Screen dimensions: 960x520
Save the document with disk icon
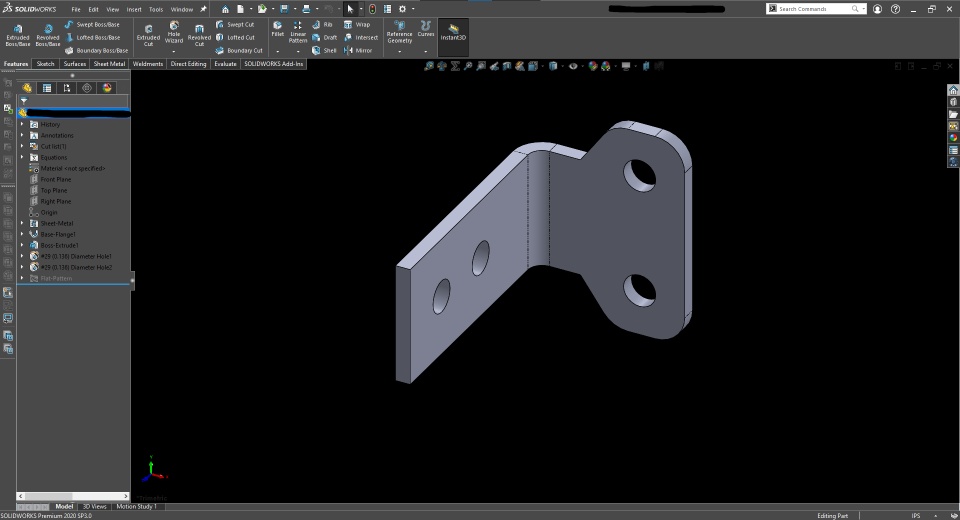pos(284,9)
